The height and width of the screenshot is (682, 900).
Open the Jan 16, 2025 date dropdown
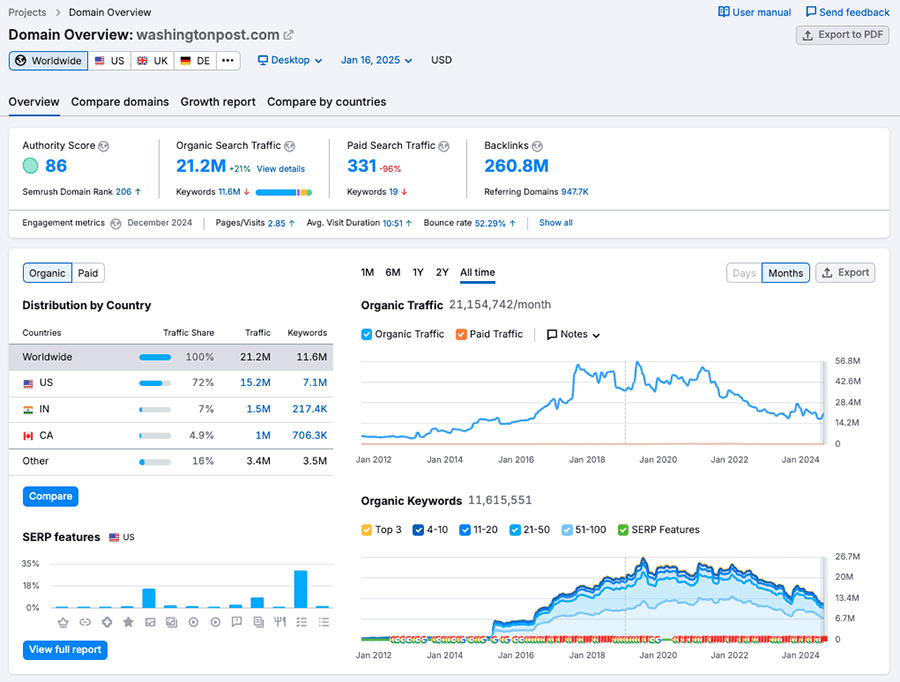pyautogui.click(x=377, y=60)
